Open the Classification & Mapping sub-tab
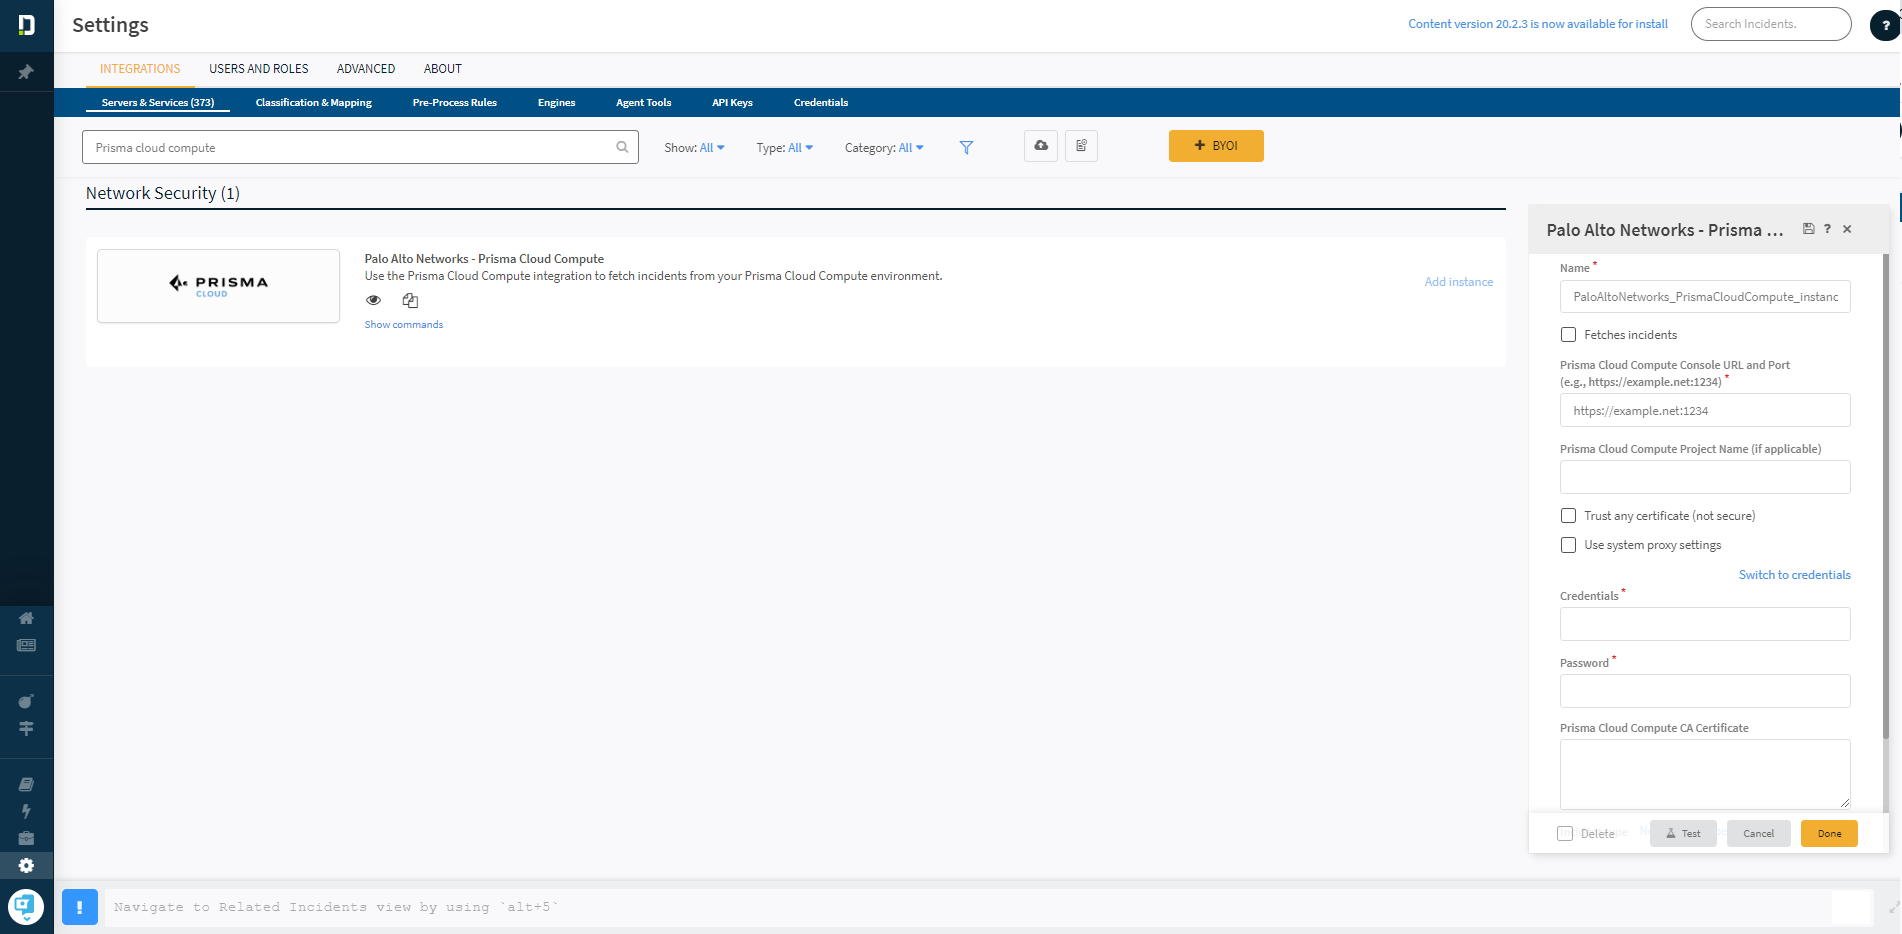The width and height of the screenshot is (1902, 934). [x=314, y=103]
